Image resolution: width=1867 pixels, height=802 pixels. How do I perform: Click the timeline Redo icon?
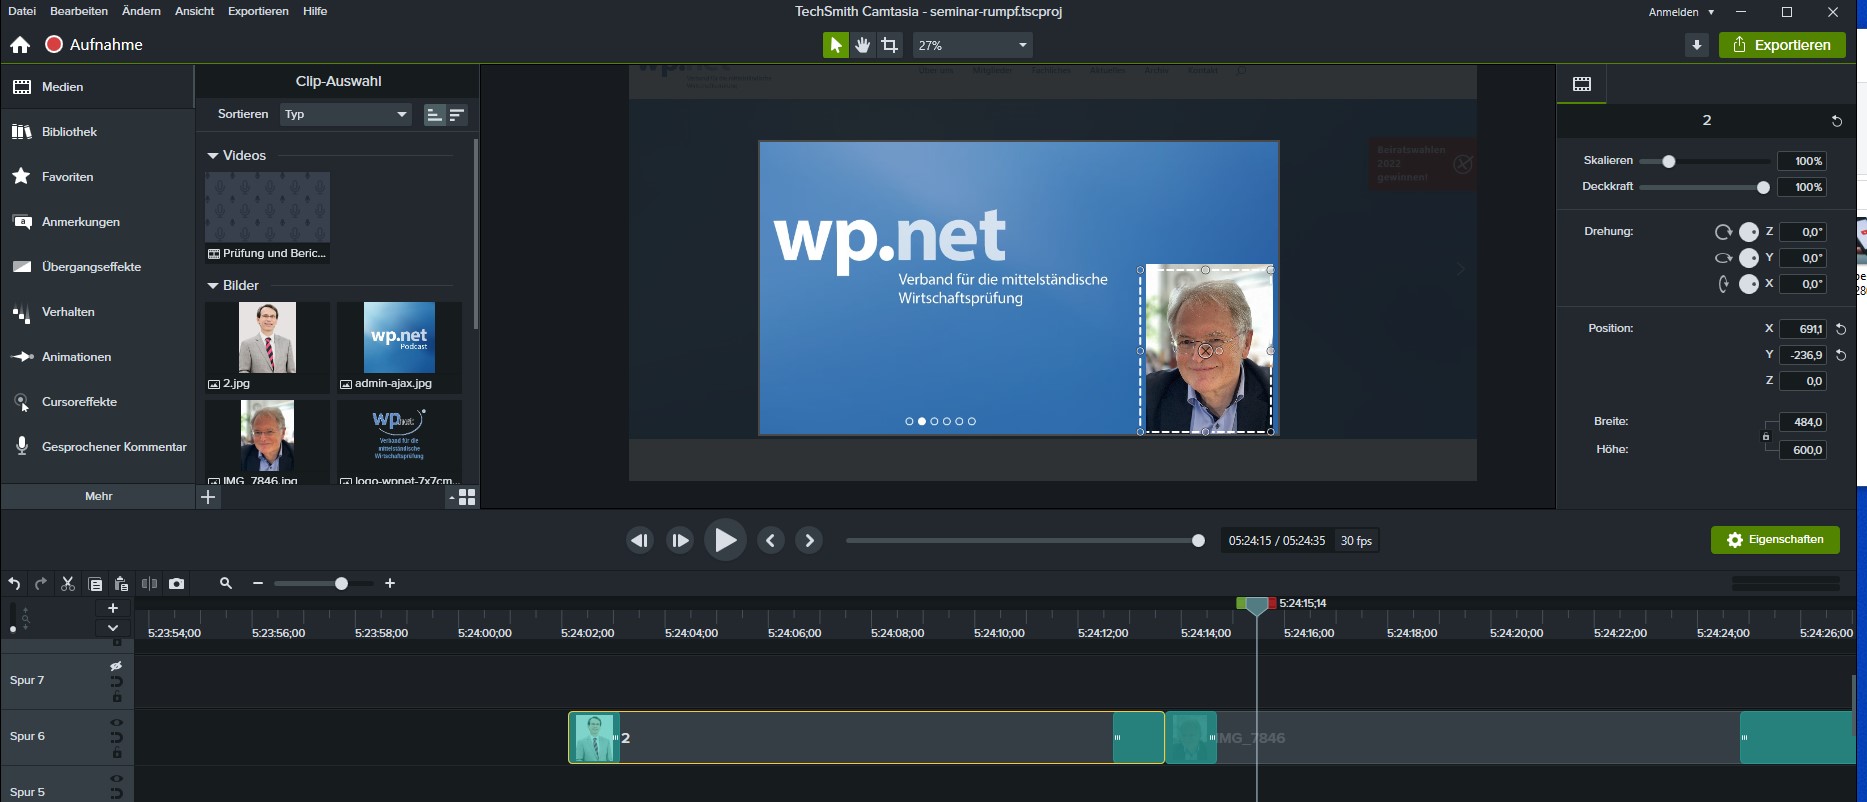click(x=41, y=584)
